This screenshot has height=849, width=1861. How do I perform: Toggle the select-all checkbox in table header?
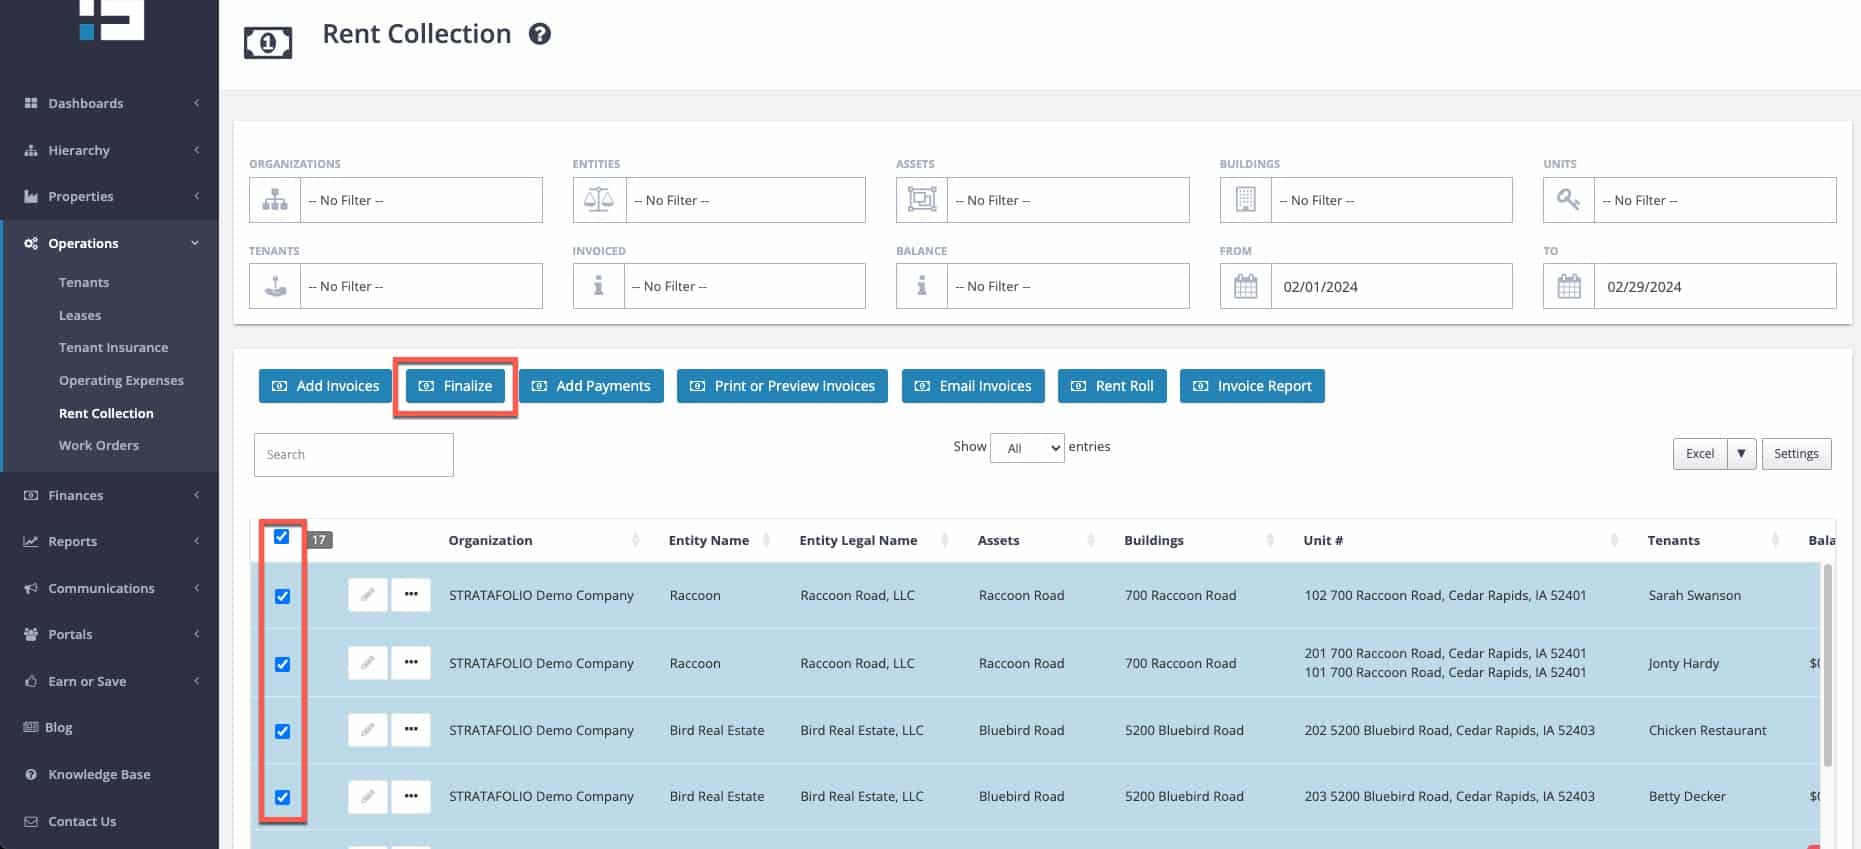[x=282, y=537]
